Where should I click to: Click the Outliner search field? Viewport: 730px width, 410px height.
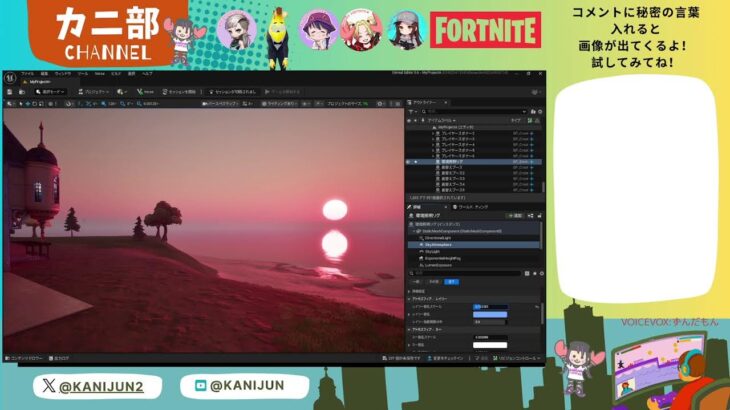(x=474, y=112)
